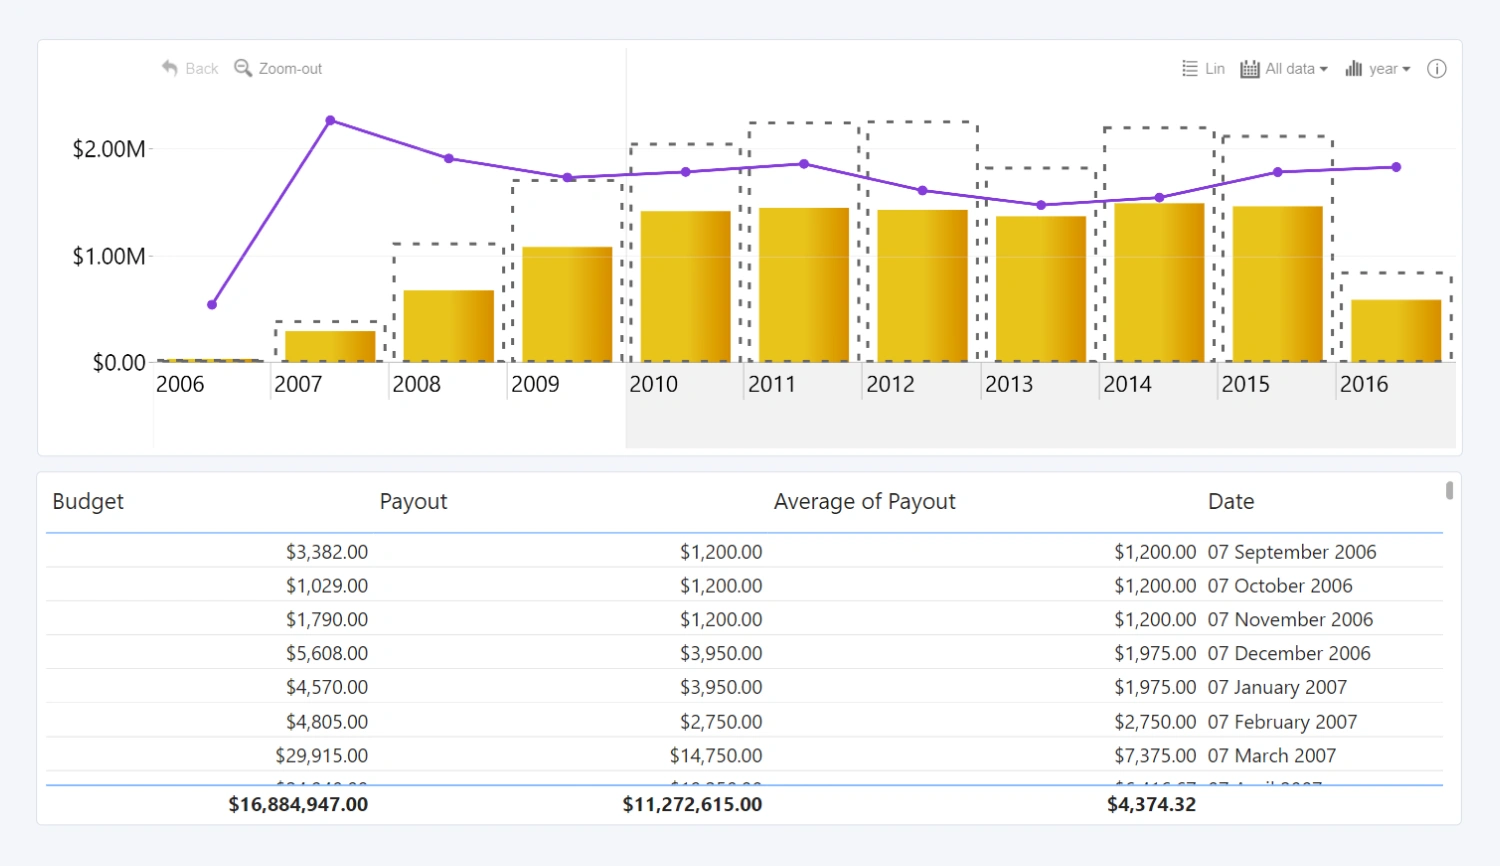This screenshot has width=1500, height=866.
Task: Select the 07 November 2006 date cell
Action: (x=1290, y=620)
